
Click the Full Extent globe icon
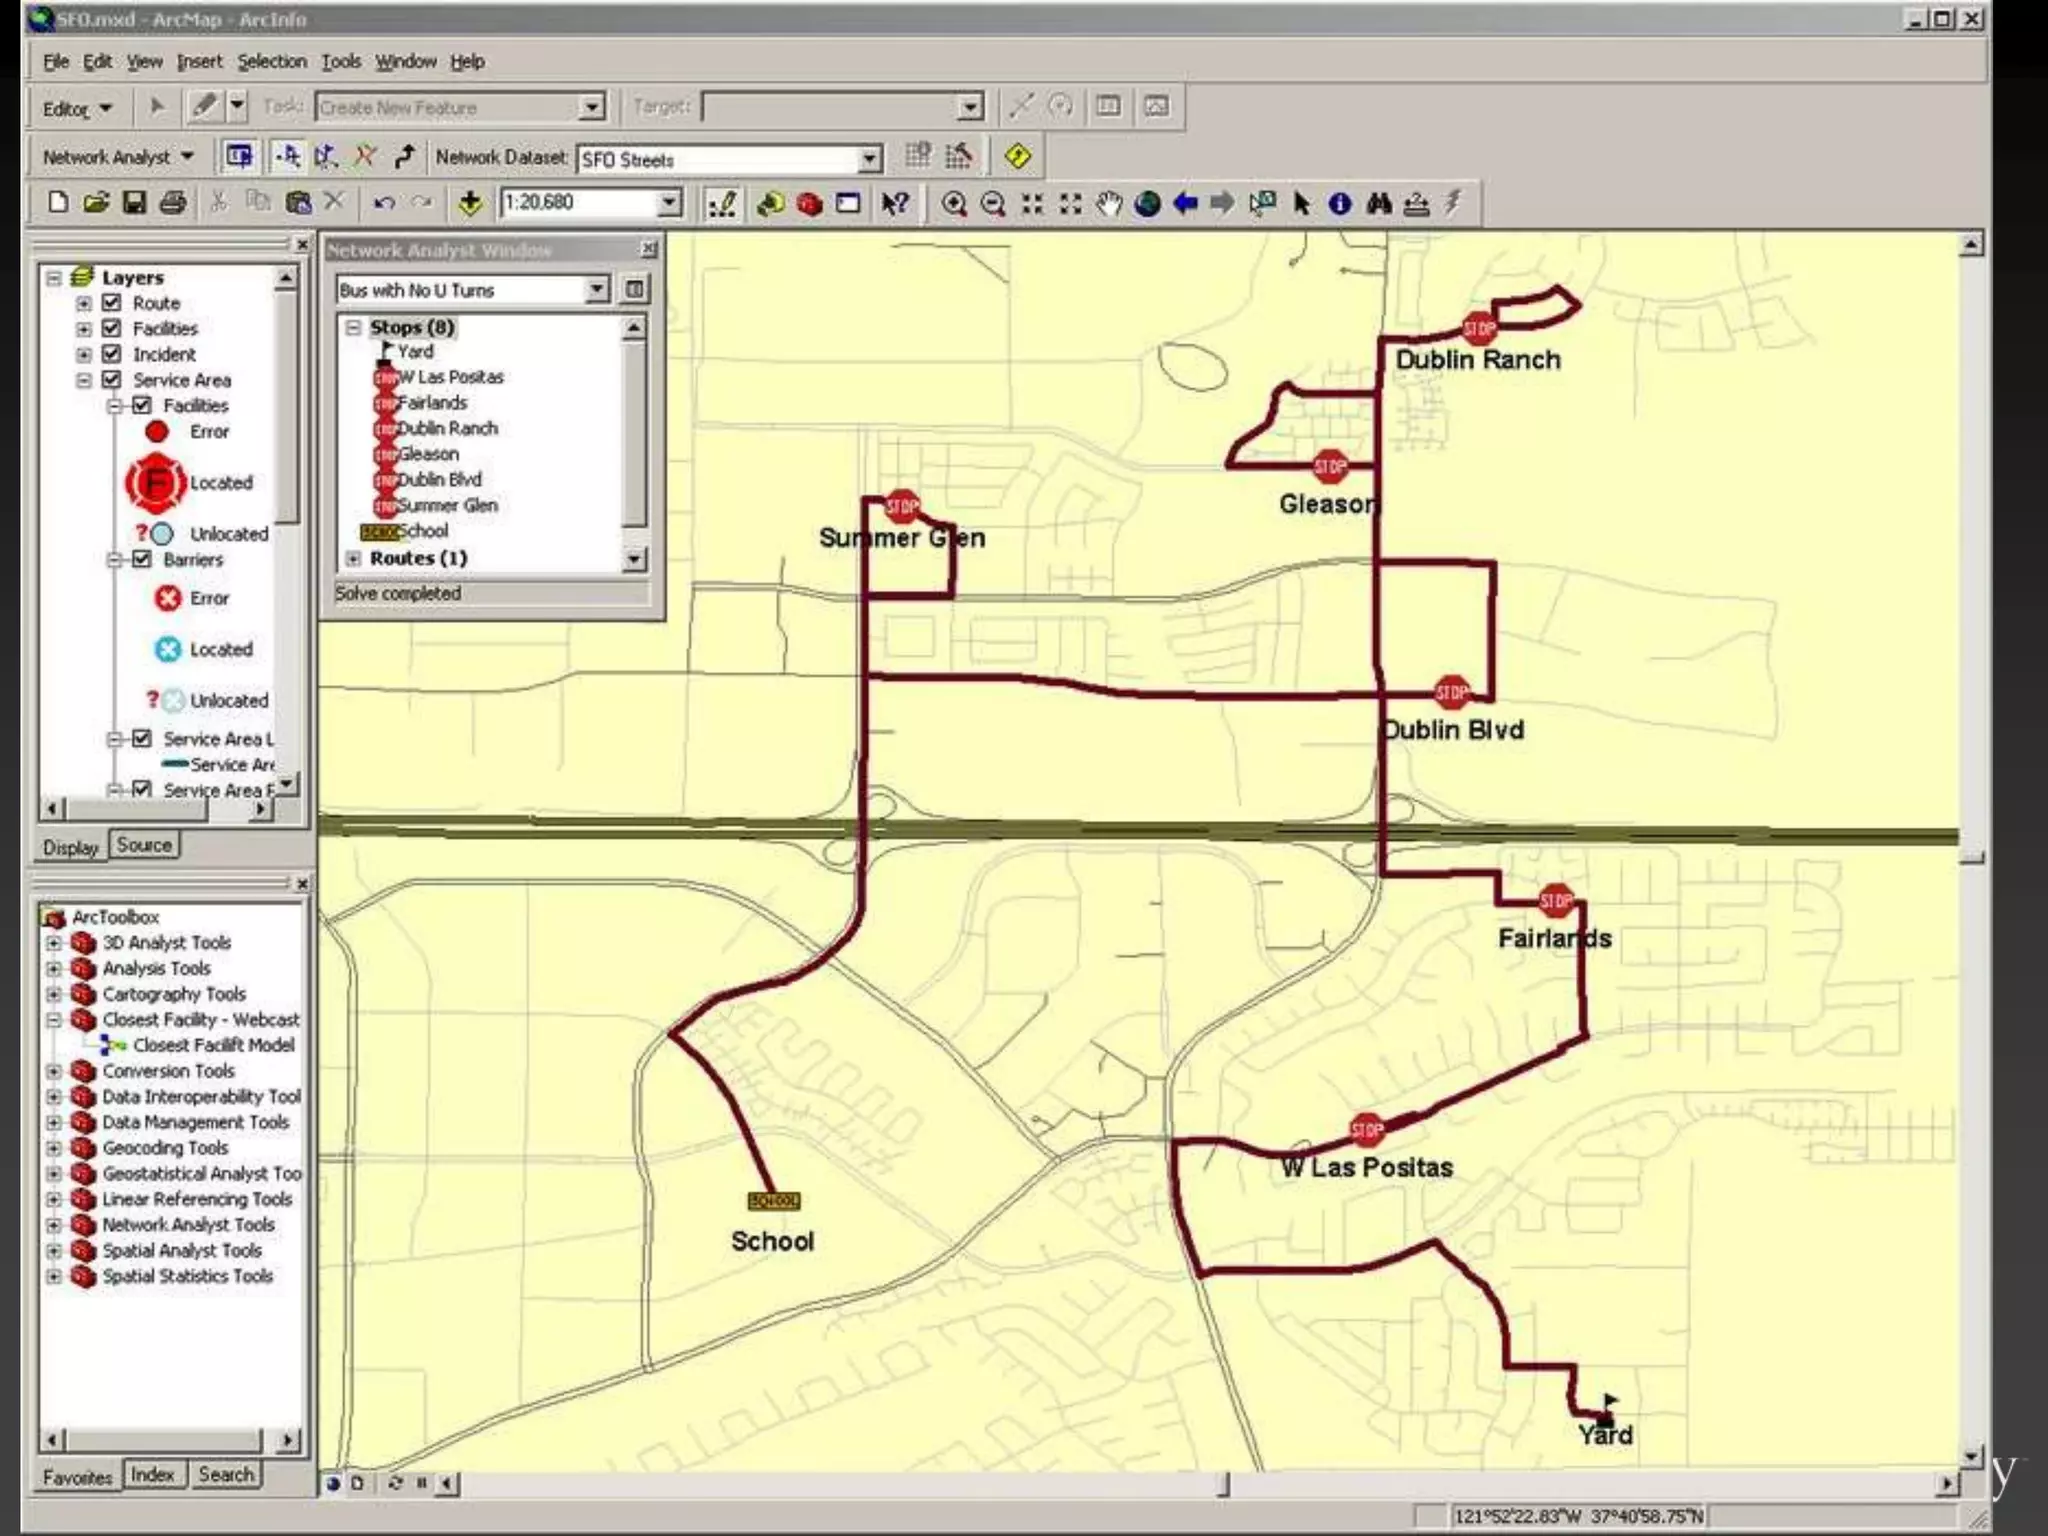1147,204
